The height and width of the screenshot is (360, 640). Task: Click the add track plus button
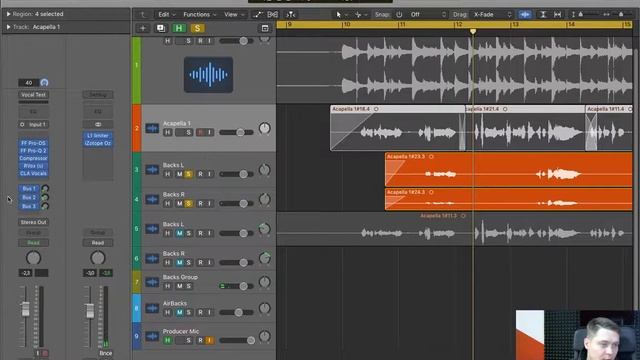[142, 28]
